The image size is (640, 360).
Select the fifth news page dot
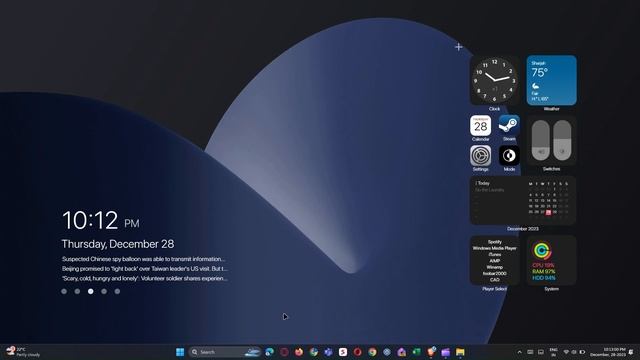(117, 291)
